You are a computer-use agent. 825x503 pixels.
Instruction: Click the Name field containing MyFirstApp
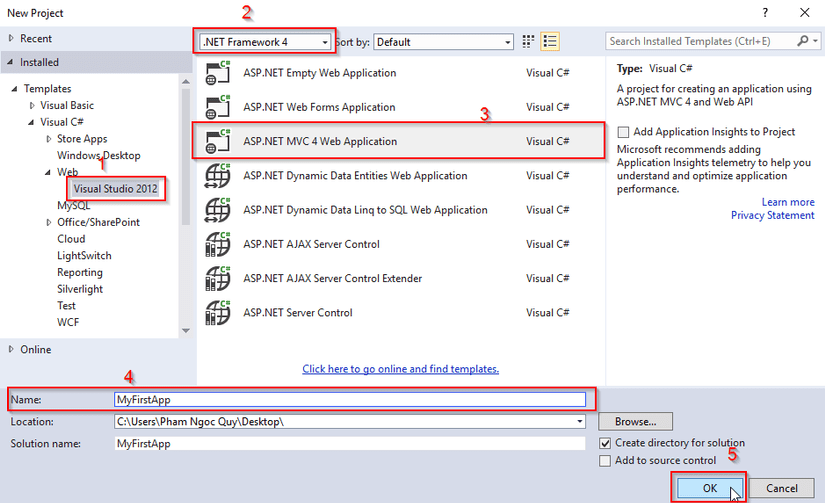tap(350, 399)
